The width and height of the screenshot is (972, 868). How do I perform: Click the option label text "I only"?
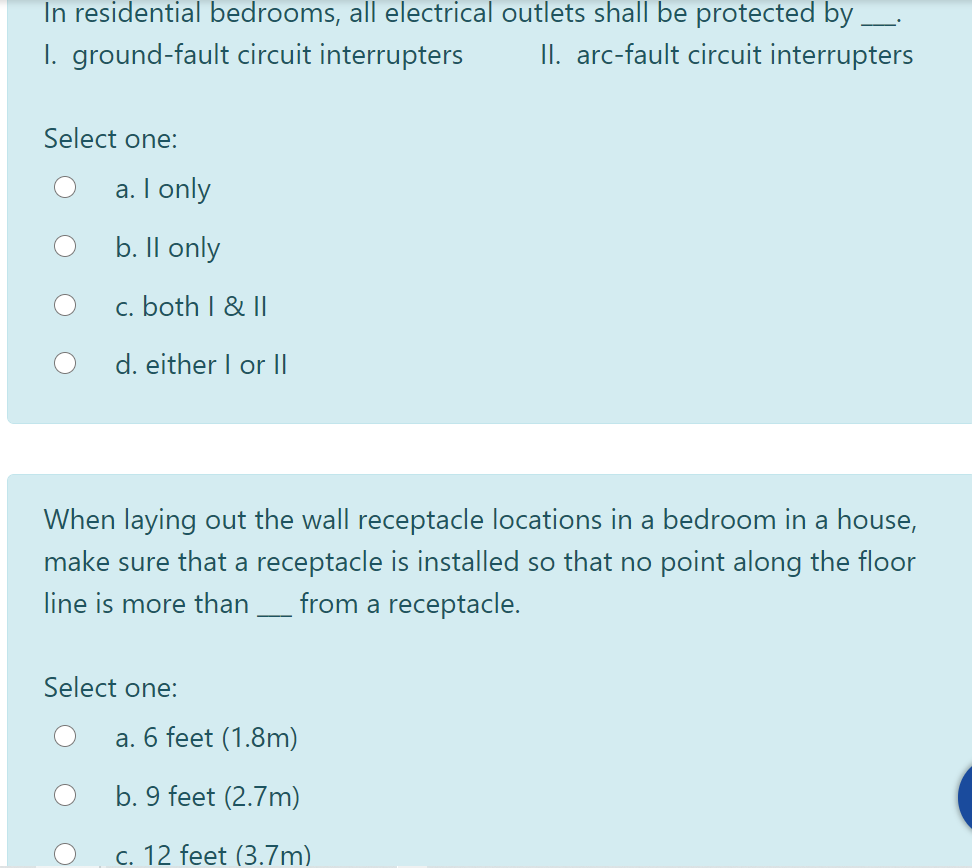click(162, 188)
